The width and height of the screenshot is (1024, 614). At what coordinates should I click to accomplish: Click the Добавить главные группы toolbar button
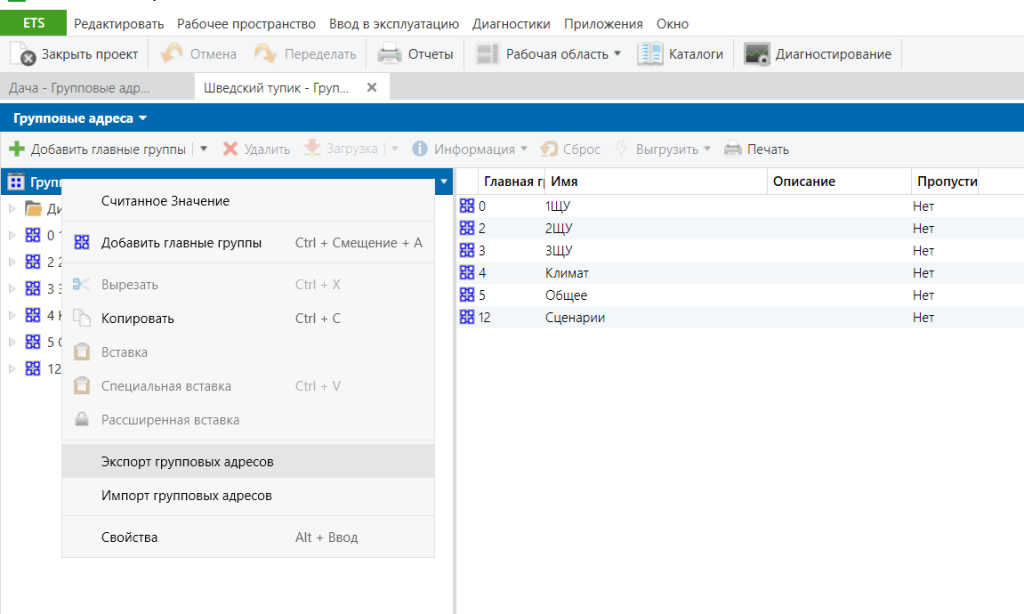tap(99, 149)
